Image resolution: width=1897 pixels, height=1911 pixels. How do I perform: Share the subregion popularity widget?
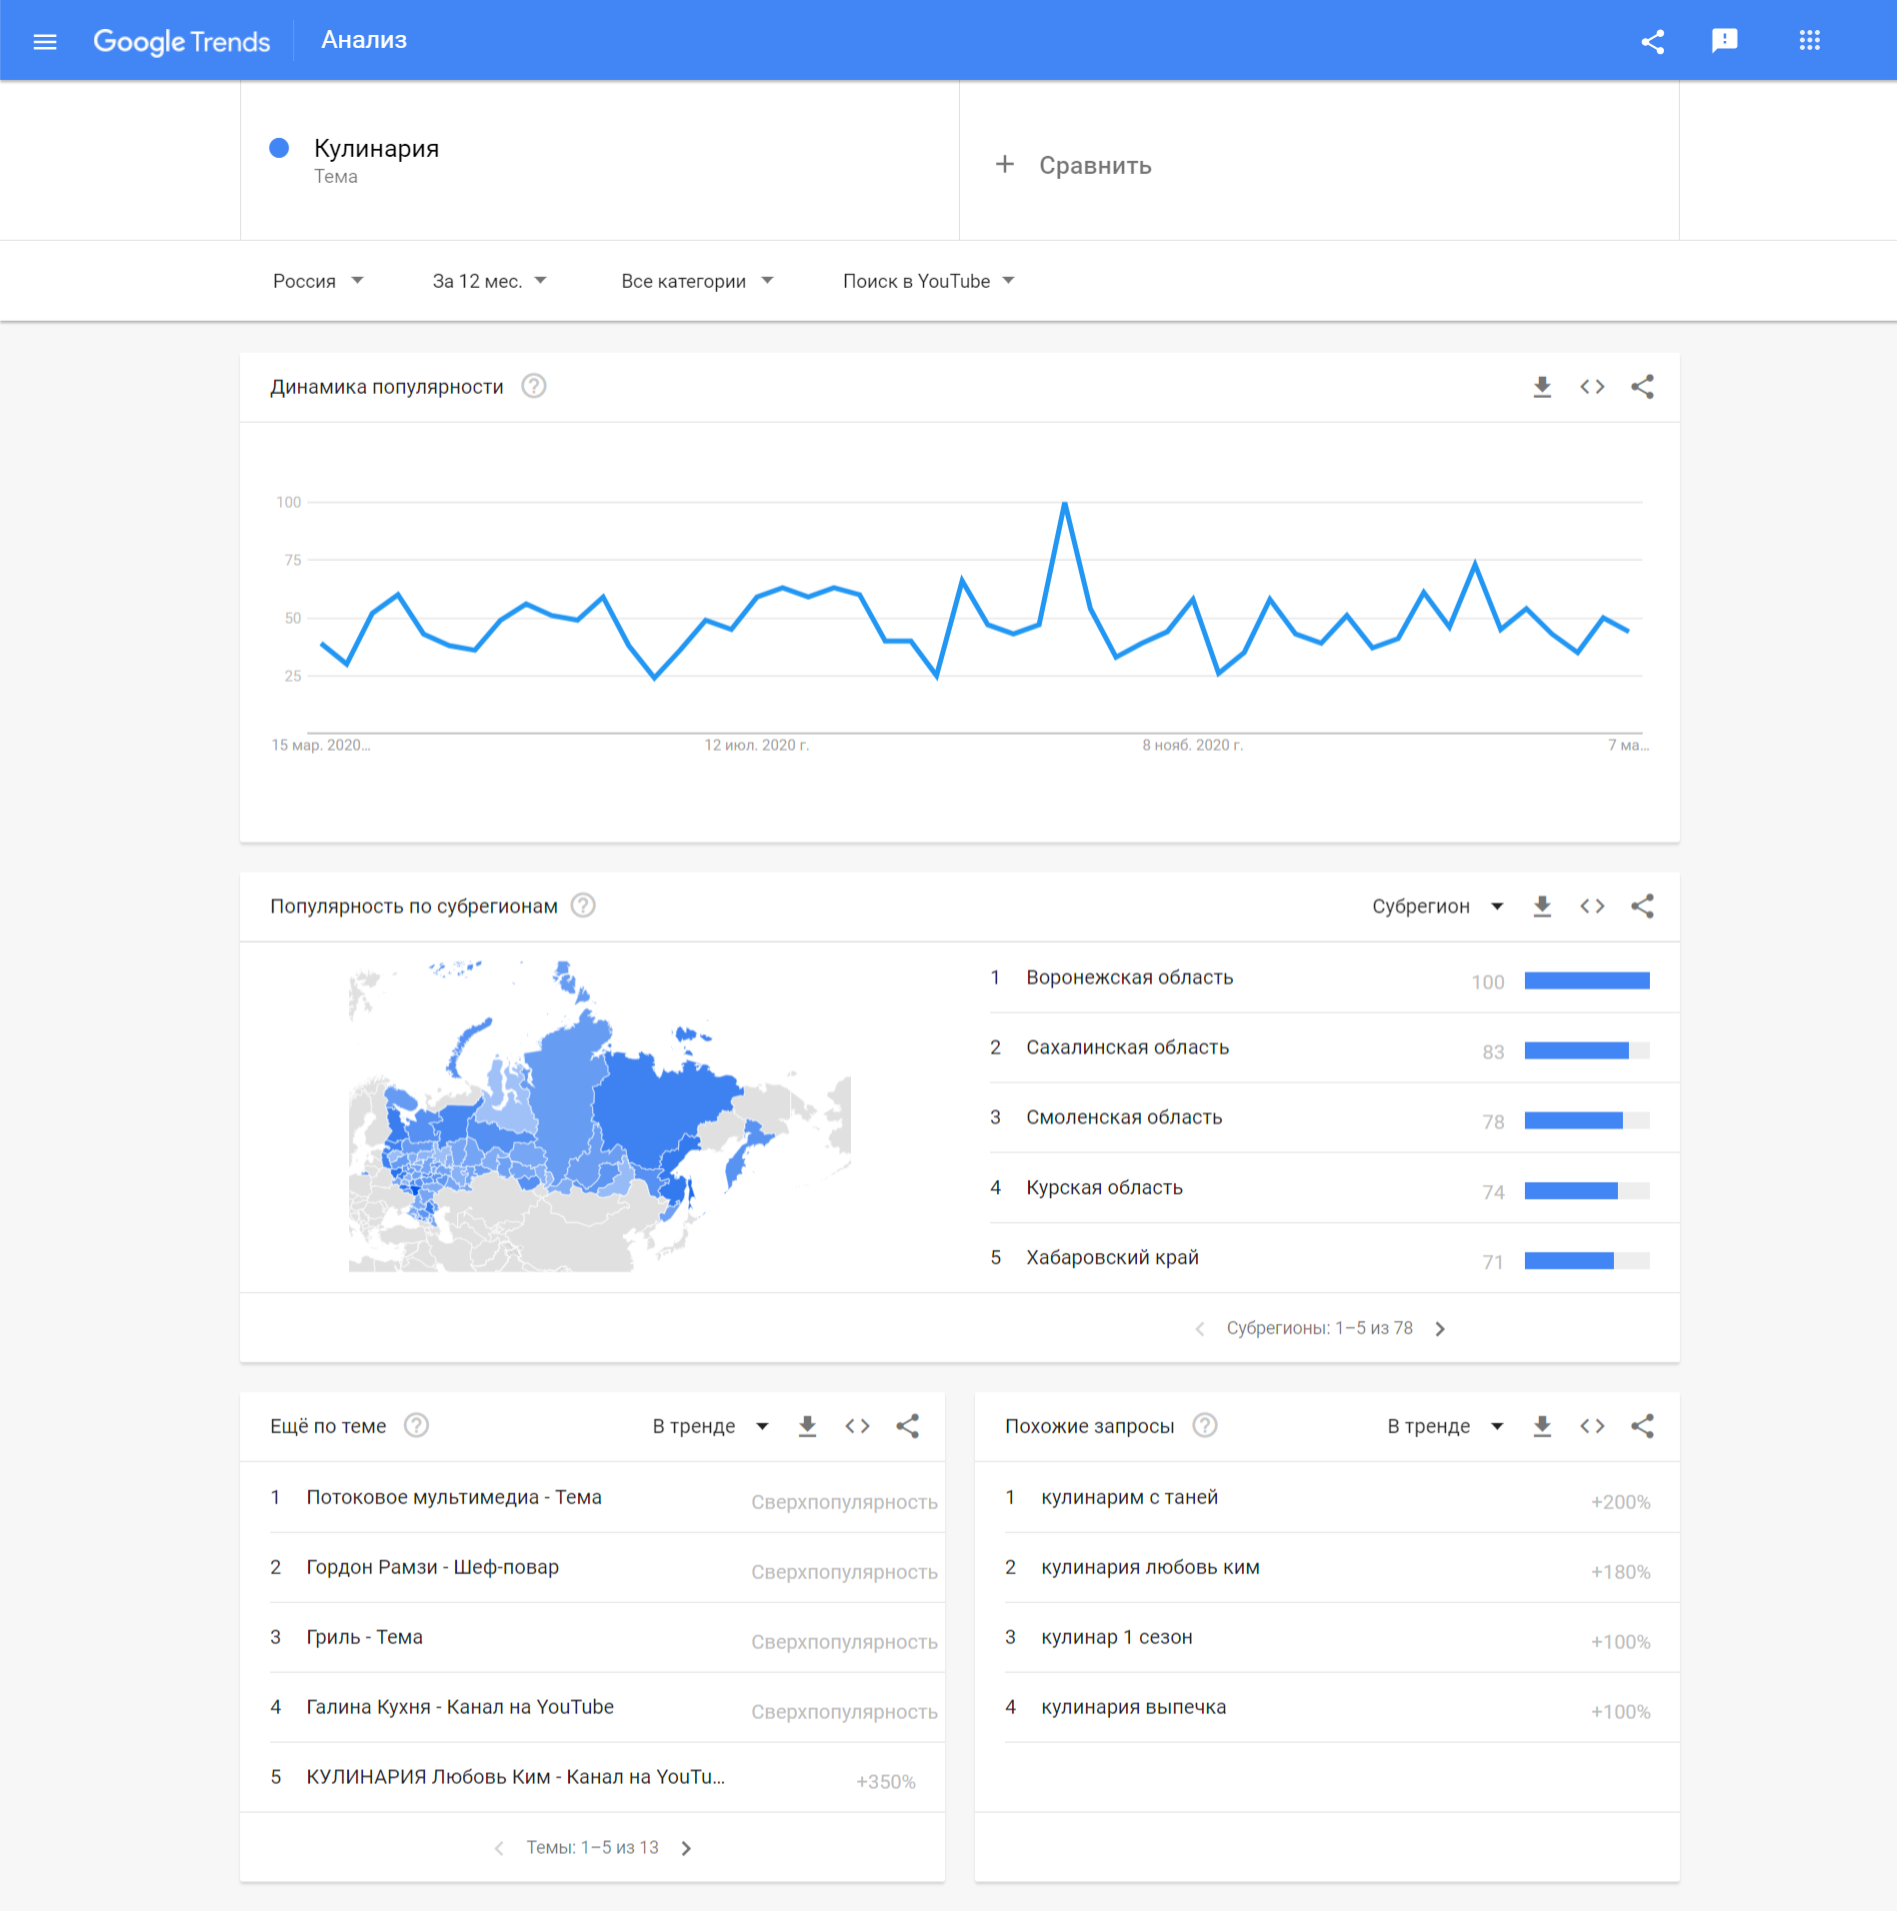pos(1642,906)
